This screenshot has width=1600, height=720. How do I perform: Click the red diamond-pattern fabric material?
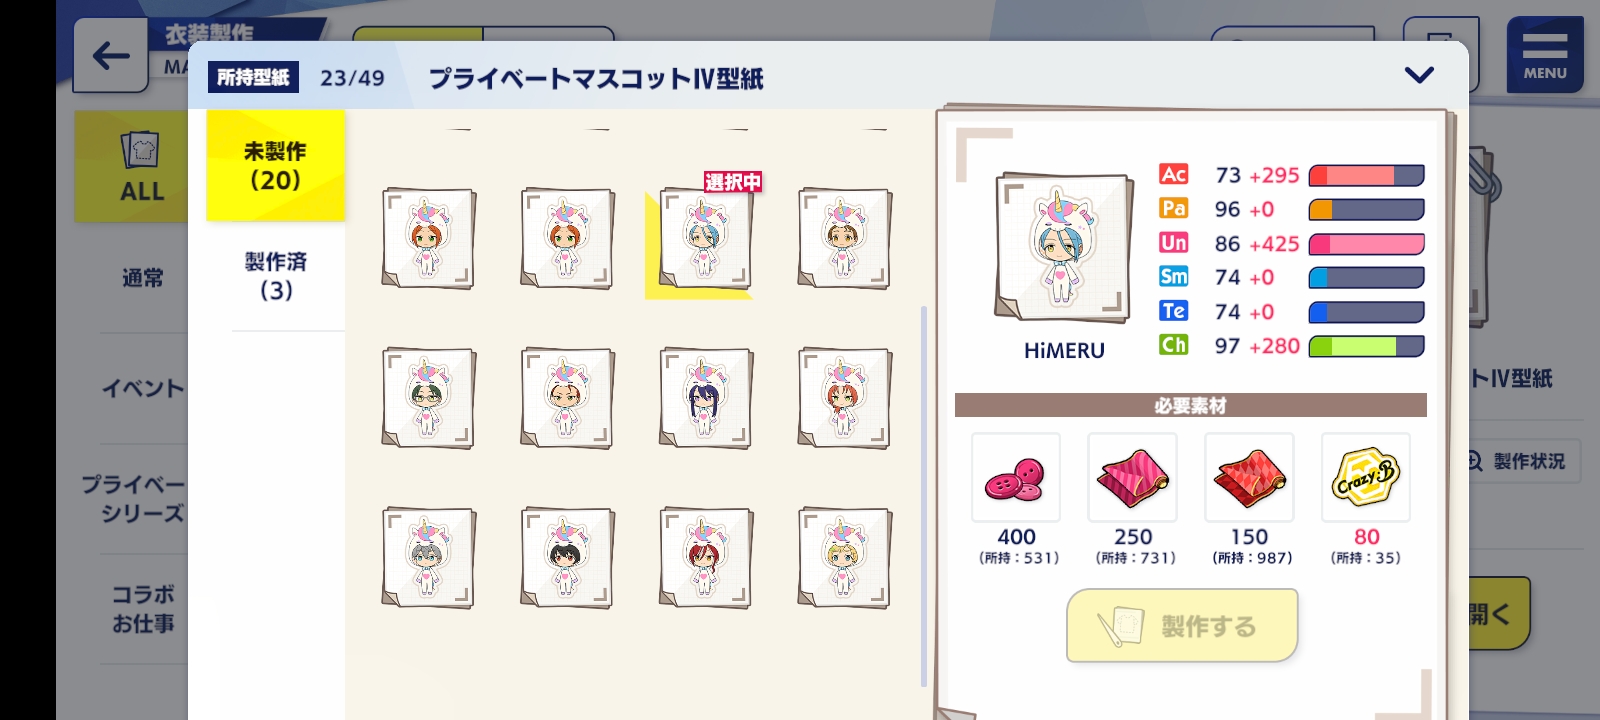[x=1249, y=477]
